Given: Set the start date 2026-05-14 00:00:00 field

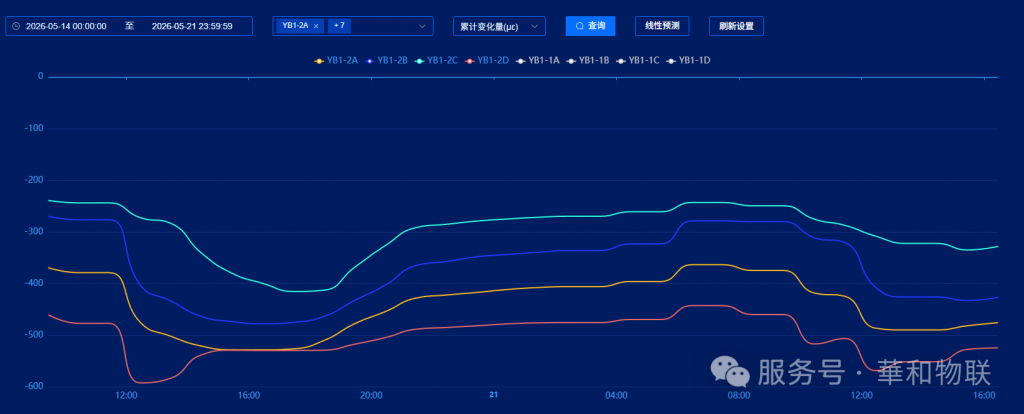Looking at the screenshot, I should pos(66,26).
